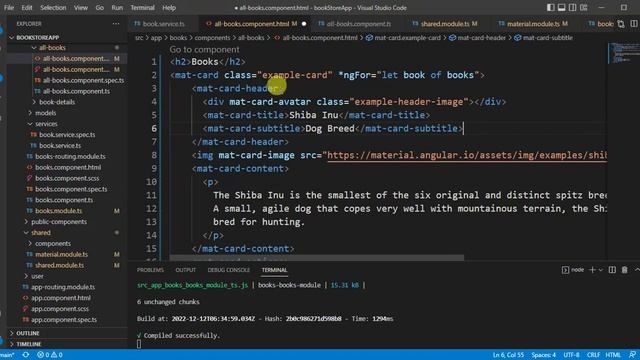Change language mode HTML in status bar
The height and width of the screenshot is (360, 640).
point(613,355)
